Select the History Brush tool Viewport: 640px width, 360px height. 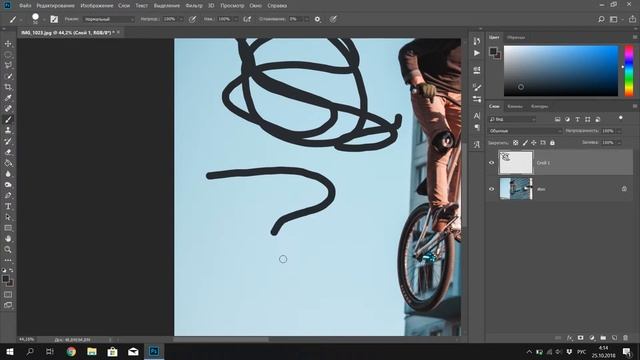pos(8,141)
